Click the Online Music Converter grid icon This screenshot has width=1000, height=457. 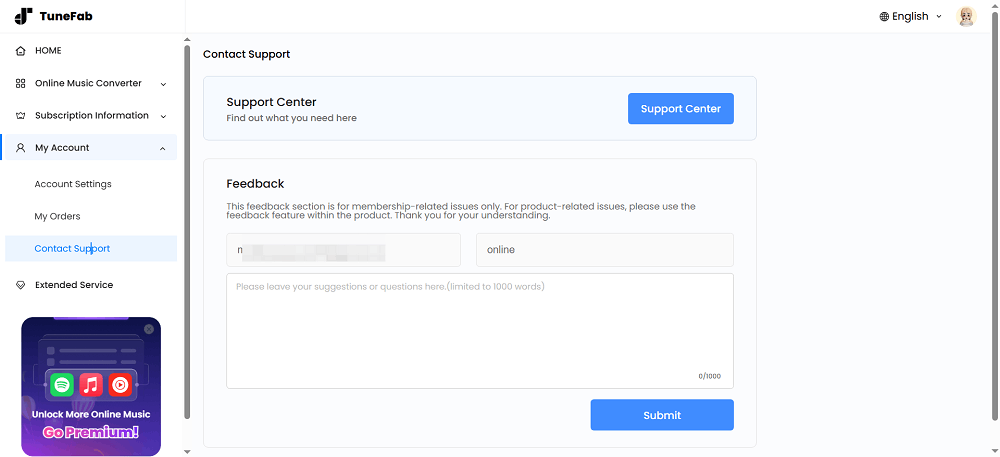pos(20,83)
